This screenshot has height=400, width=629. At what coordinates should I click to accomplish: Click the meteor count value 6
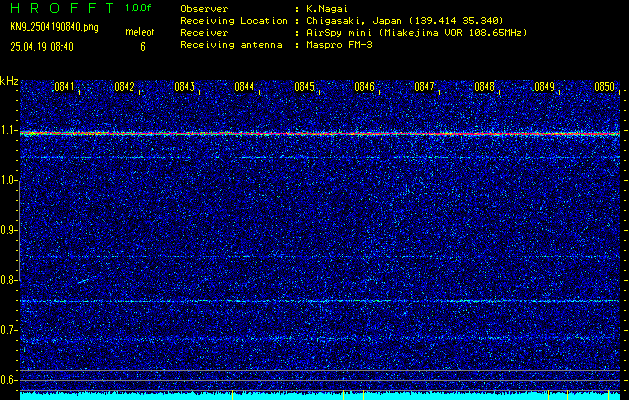(143, 47)
